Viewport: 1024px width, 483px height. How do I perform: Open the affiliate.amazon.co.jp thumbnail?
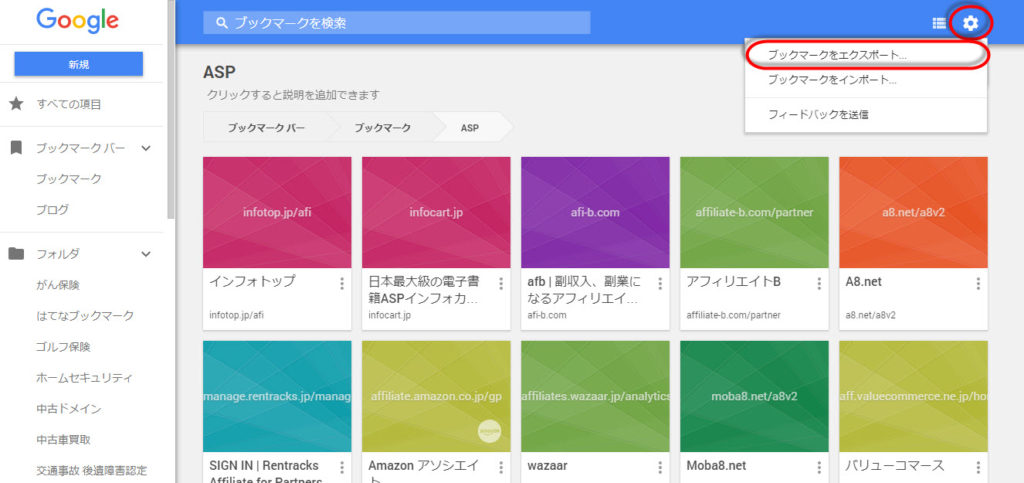point(436,396)
